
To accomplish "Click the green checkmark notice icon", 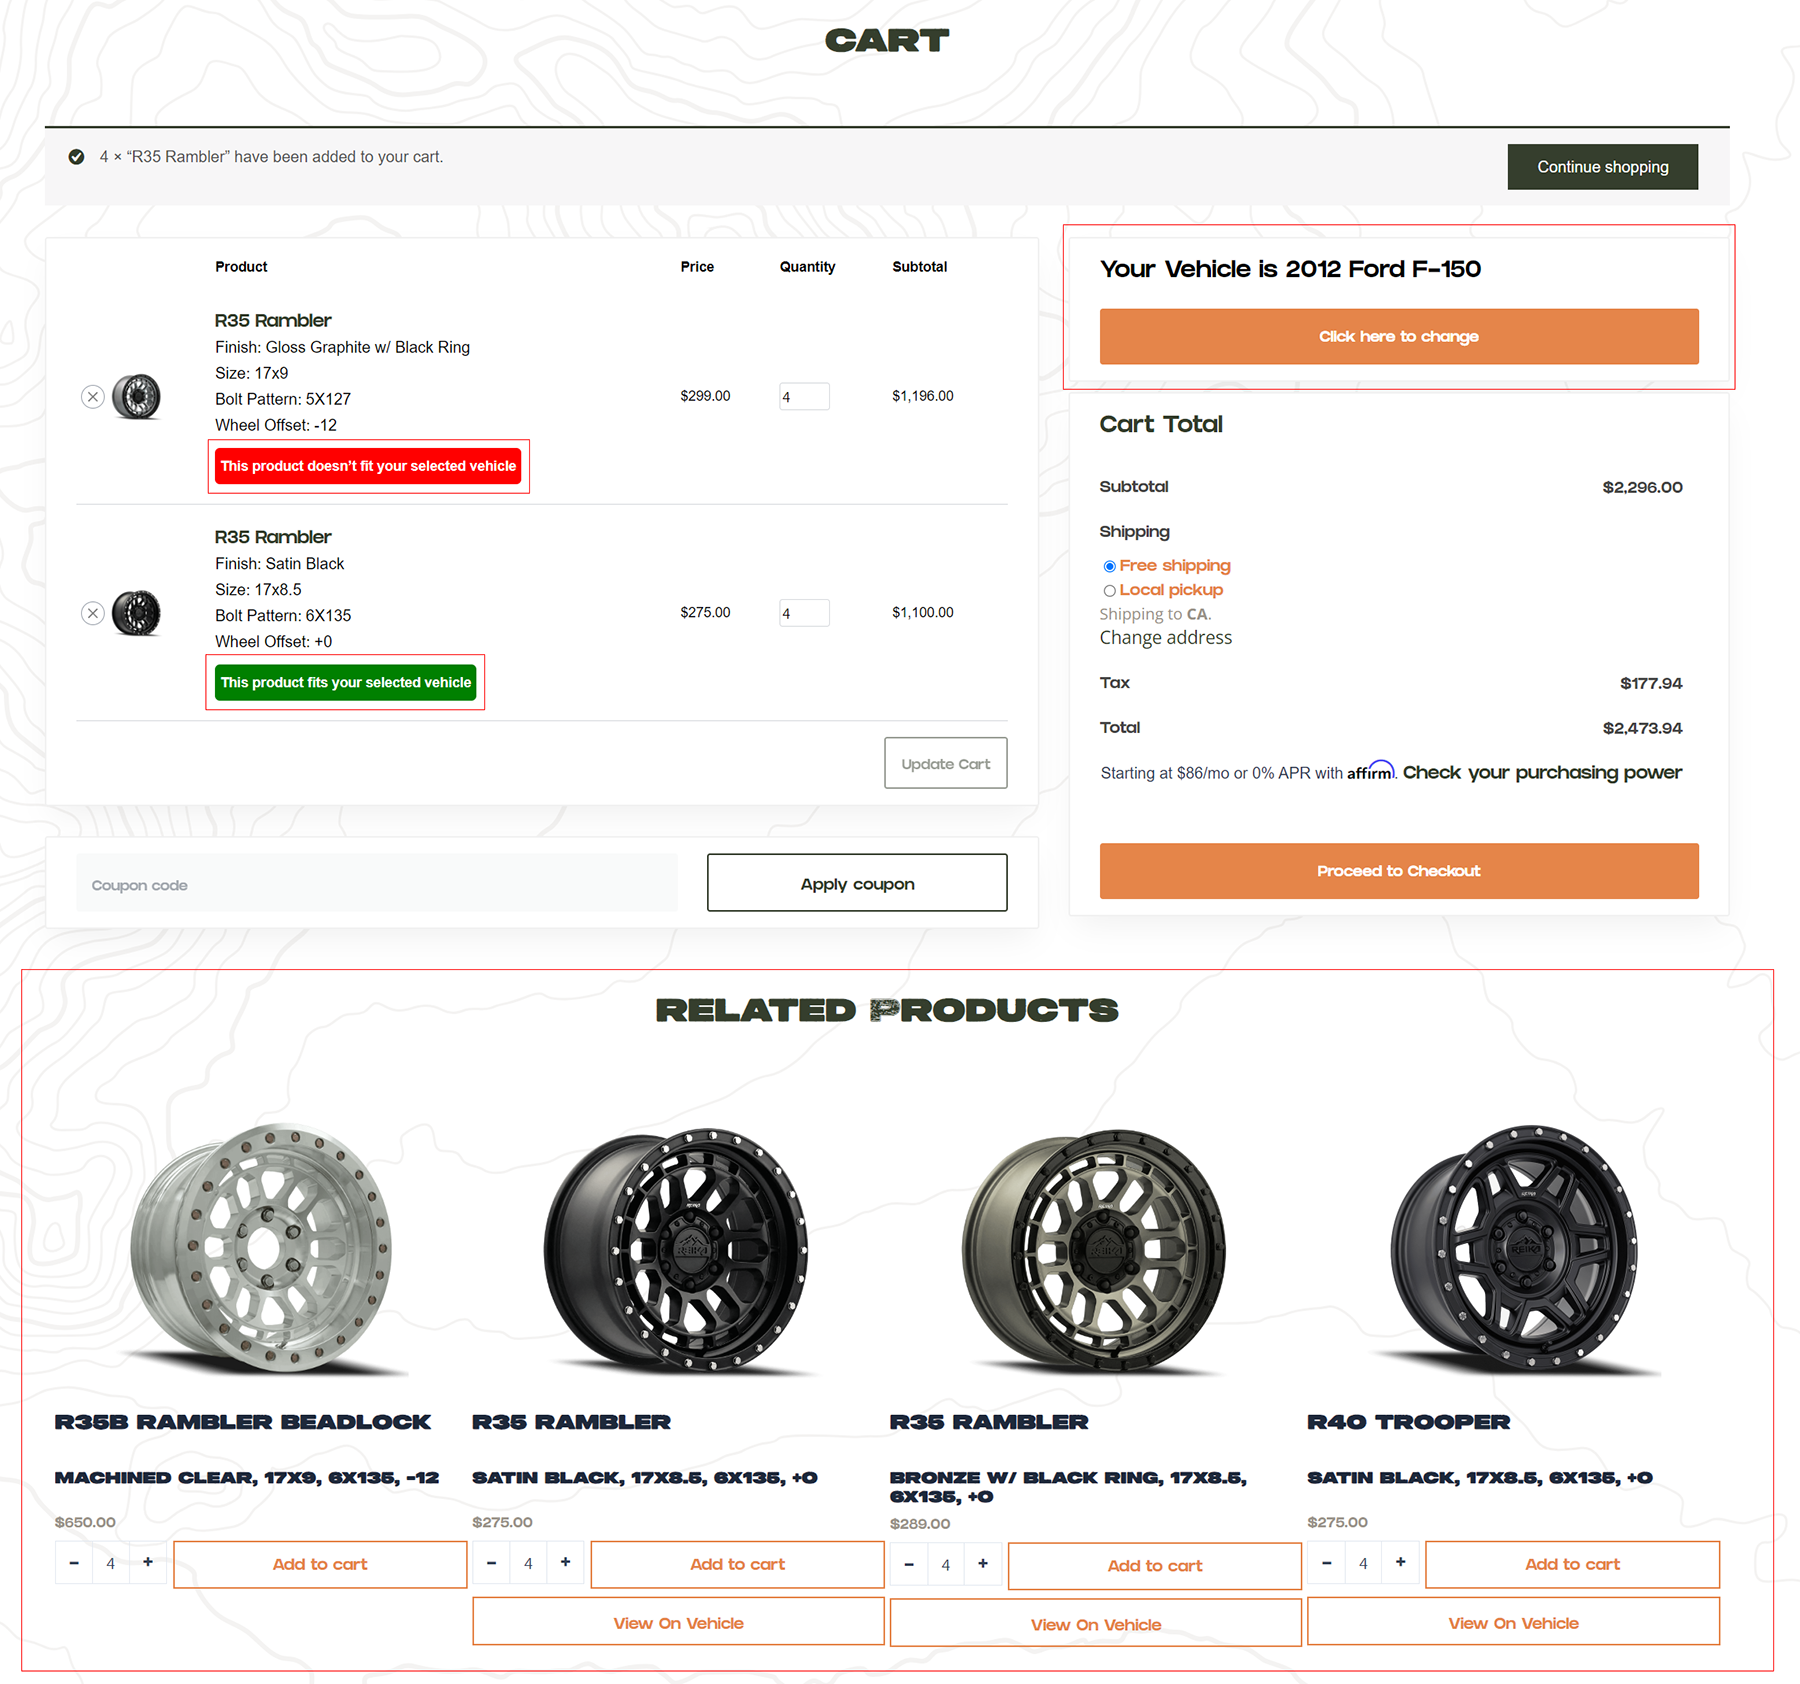I will pos(76,157).
